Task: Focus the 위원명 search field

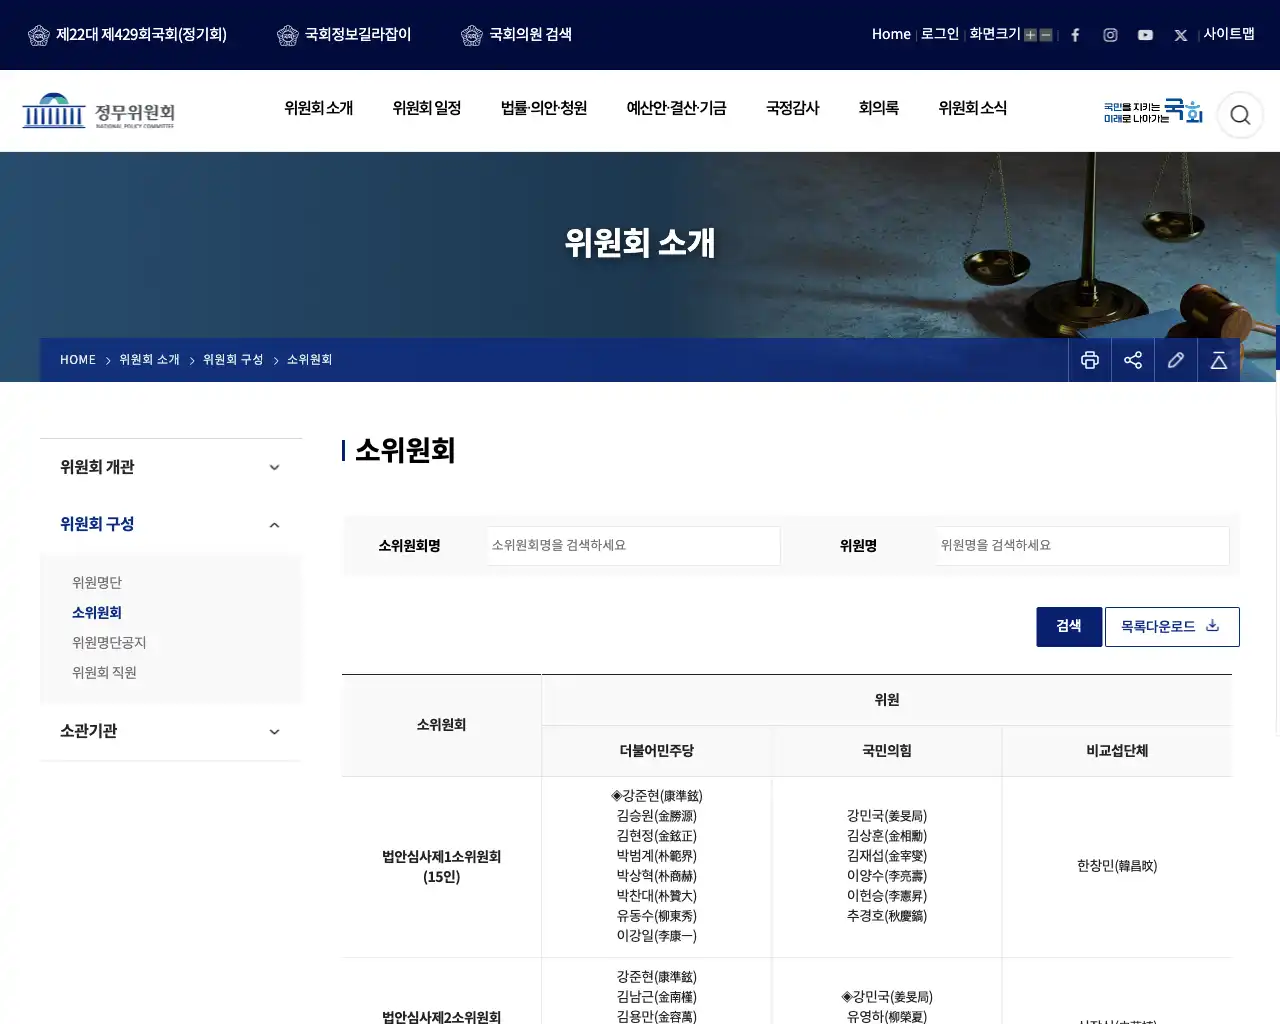Action: [1083, 546]
